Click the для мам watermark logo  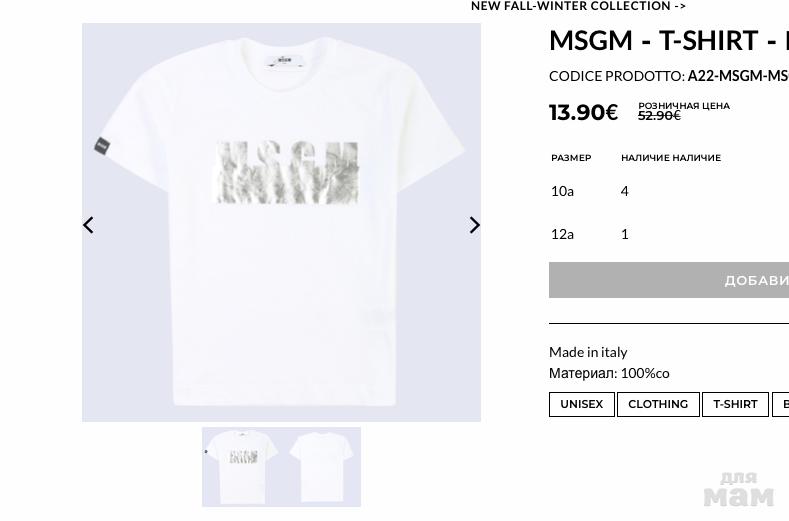tap(739, 488)
